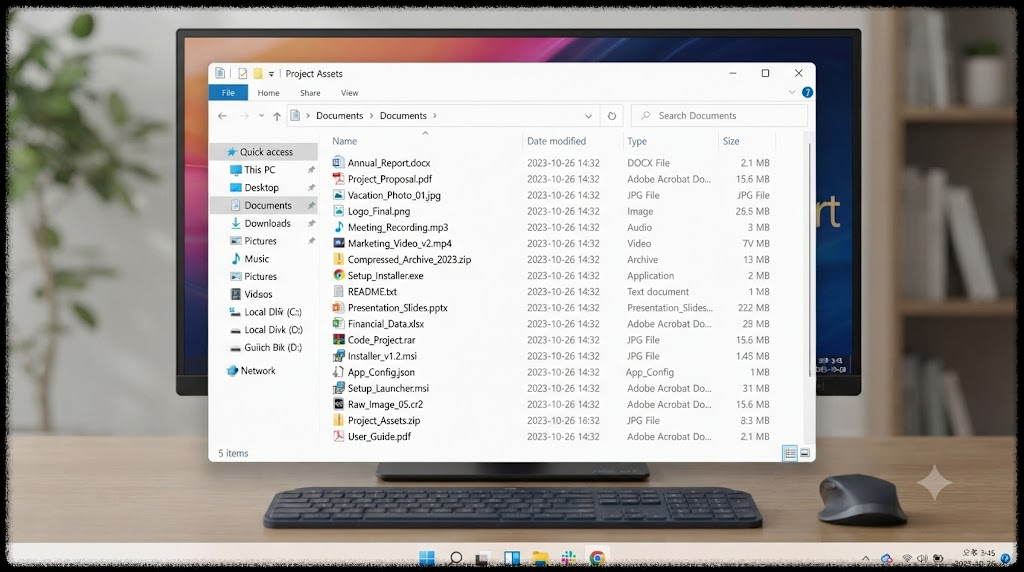Select Setup_Launcher.msi in the file list
The width and height of the screenshot is (1024, 572).
click(x=389, y=388)
